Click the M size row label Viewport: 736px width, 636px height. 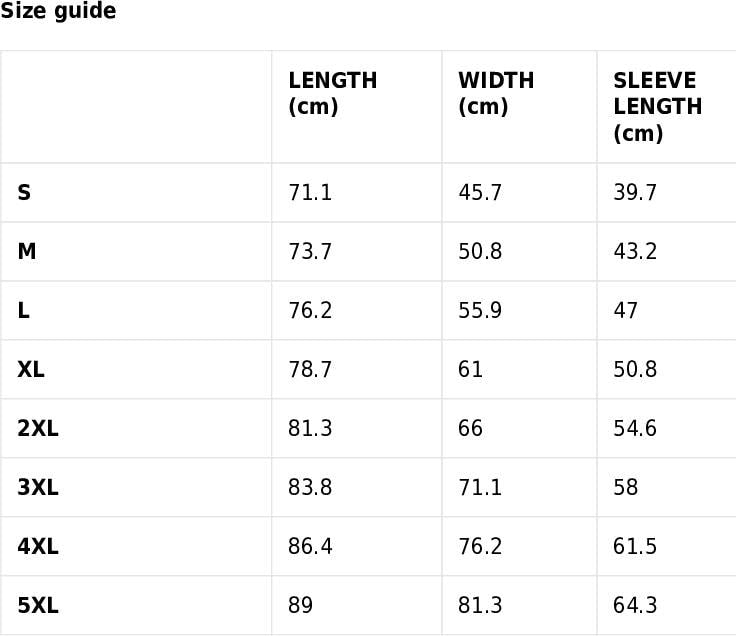pos(27,251)
